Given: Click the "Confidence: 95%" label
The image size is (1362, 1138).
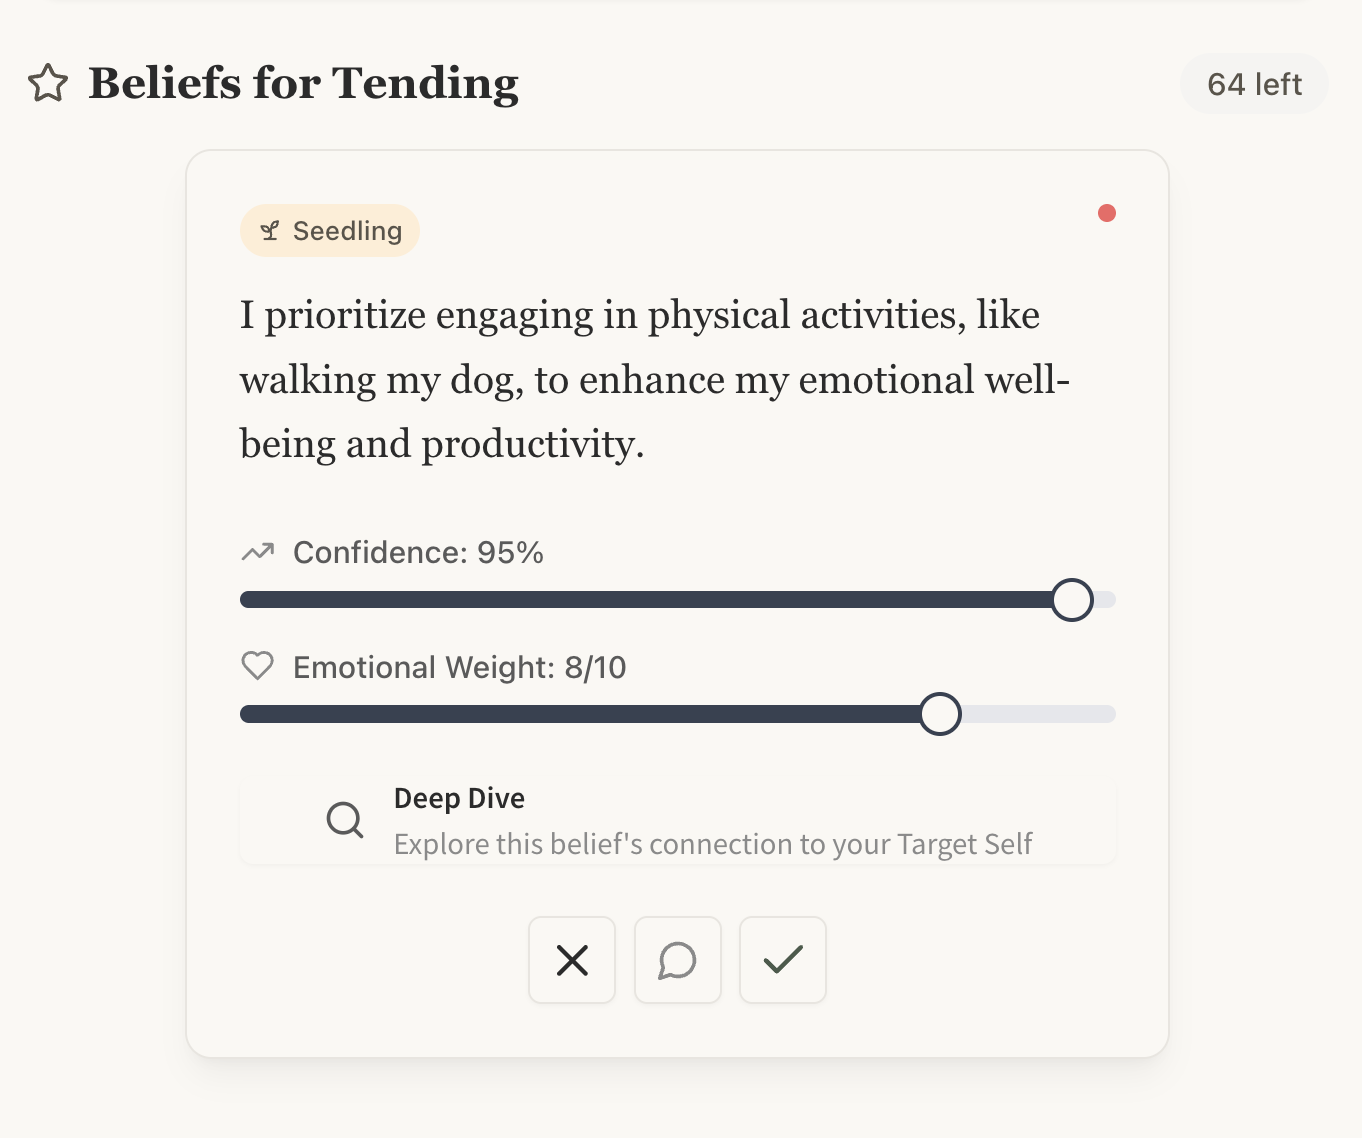Looking at the screenshot, I should coord(418,552).
